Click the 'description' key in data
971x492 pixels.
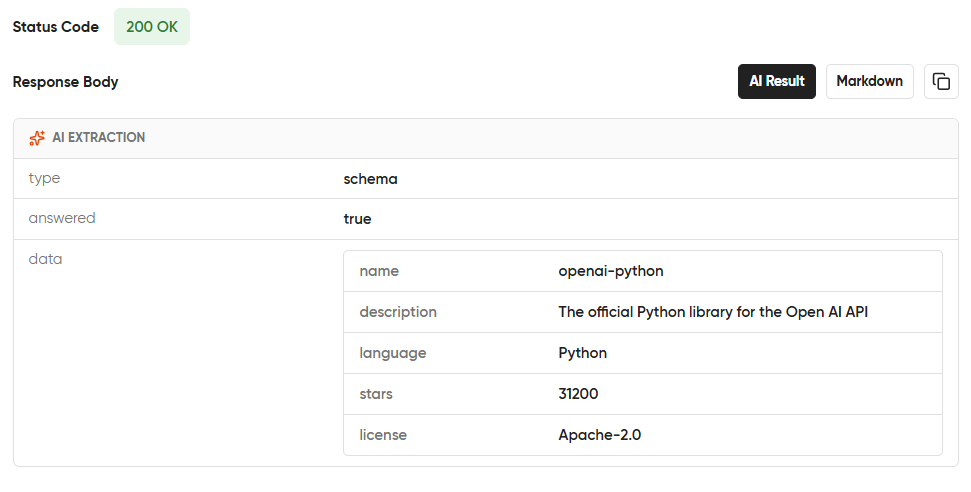pyautogui.click(x=398, y=312)
